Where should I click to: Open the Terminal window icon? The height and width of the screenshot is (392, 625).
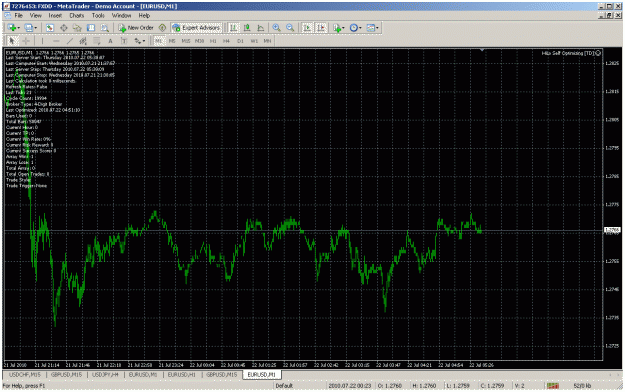point(91,28)
